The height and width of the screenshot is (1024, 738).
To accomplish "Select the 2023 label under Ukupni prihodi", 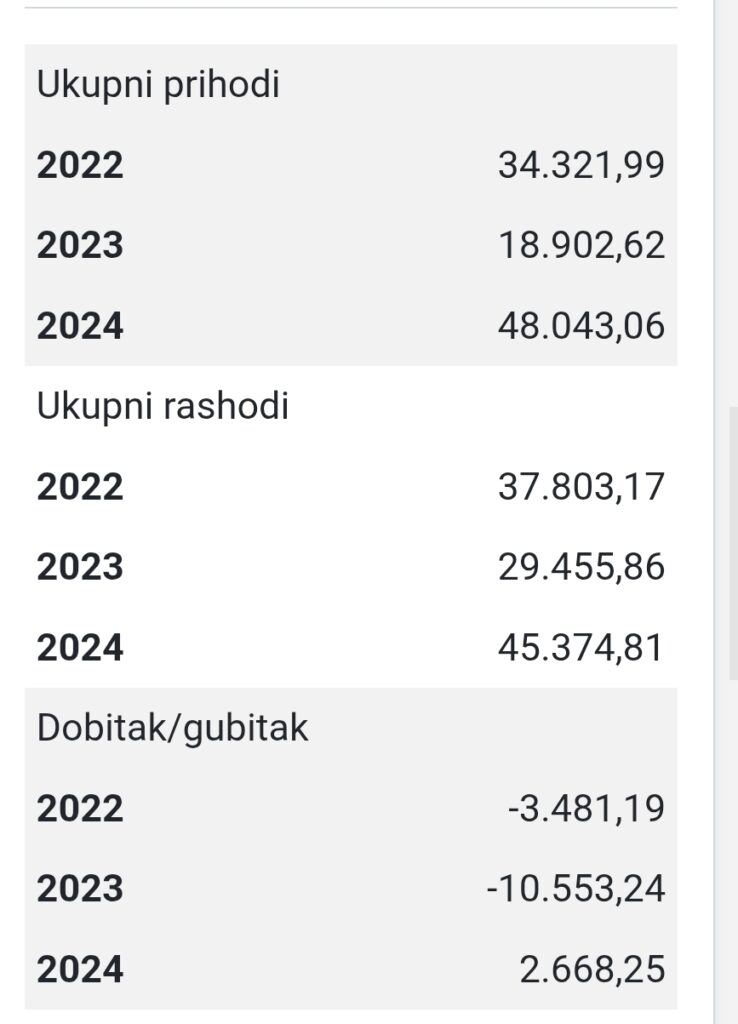I will pos(80,245).
